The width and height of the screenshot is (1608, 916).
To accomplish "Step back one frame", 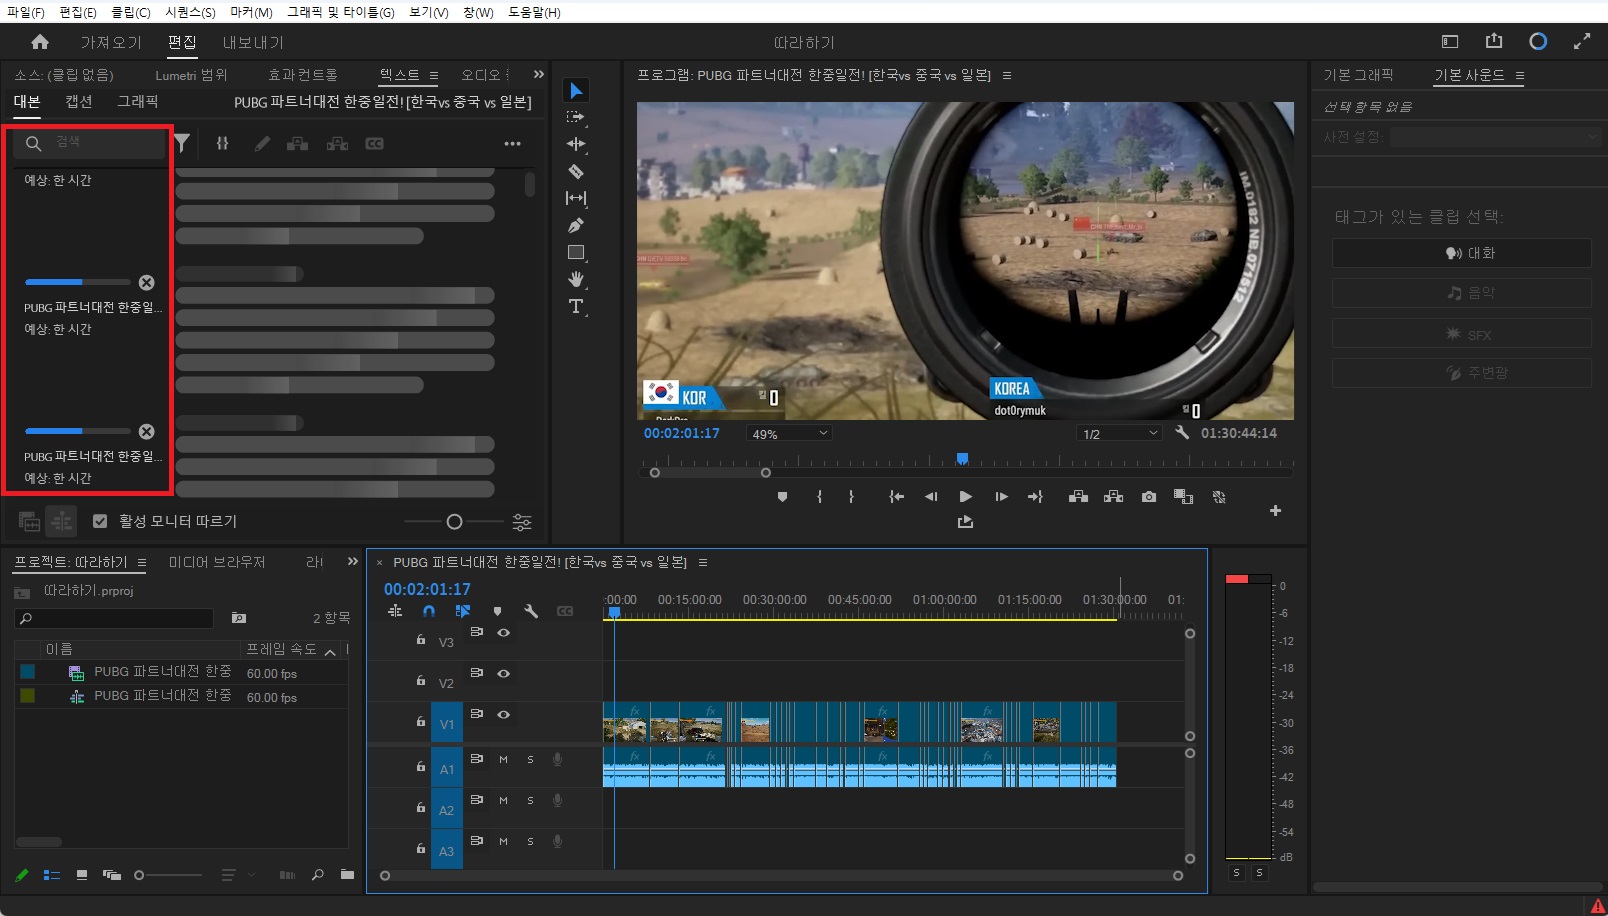I will point(931,496).
